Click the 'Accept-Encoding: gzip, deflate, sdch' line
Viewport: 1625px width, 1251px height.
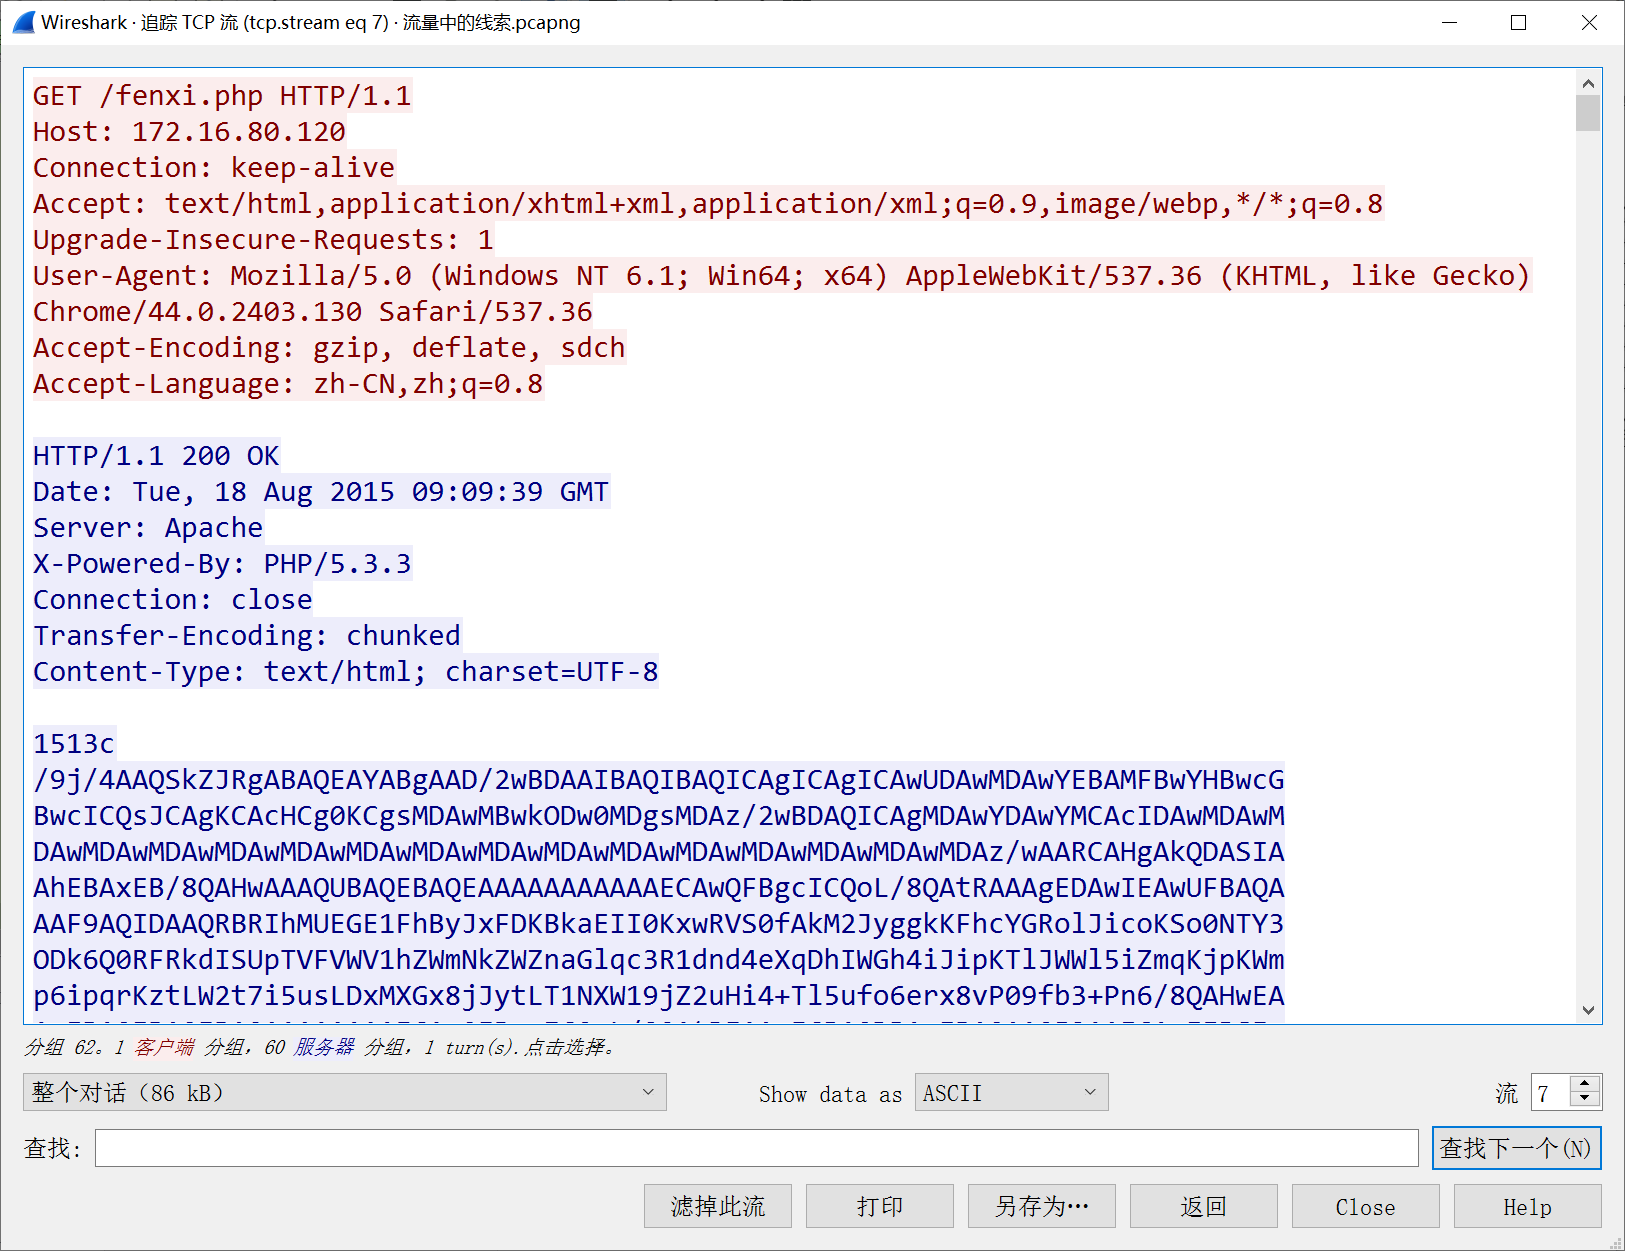click(x=329, y=348)
